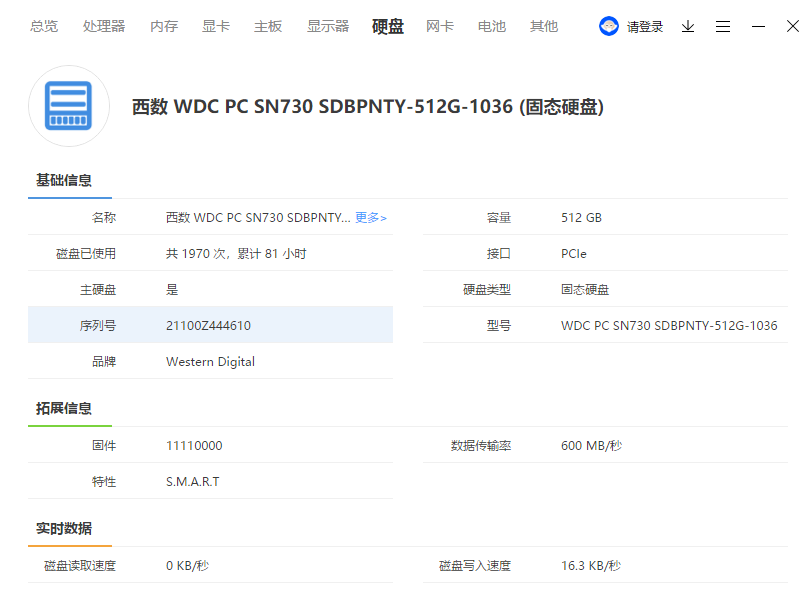The height and width of the screenshot is (590, 803).
Task: Open the 内存 memory tab
Action: (x=164, y=26)
